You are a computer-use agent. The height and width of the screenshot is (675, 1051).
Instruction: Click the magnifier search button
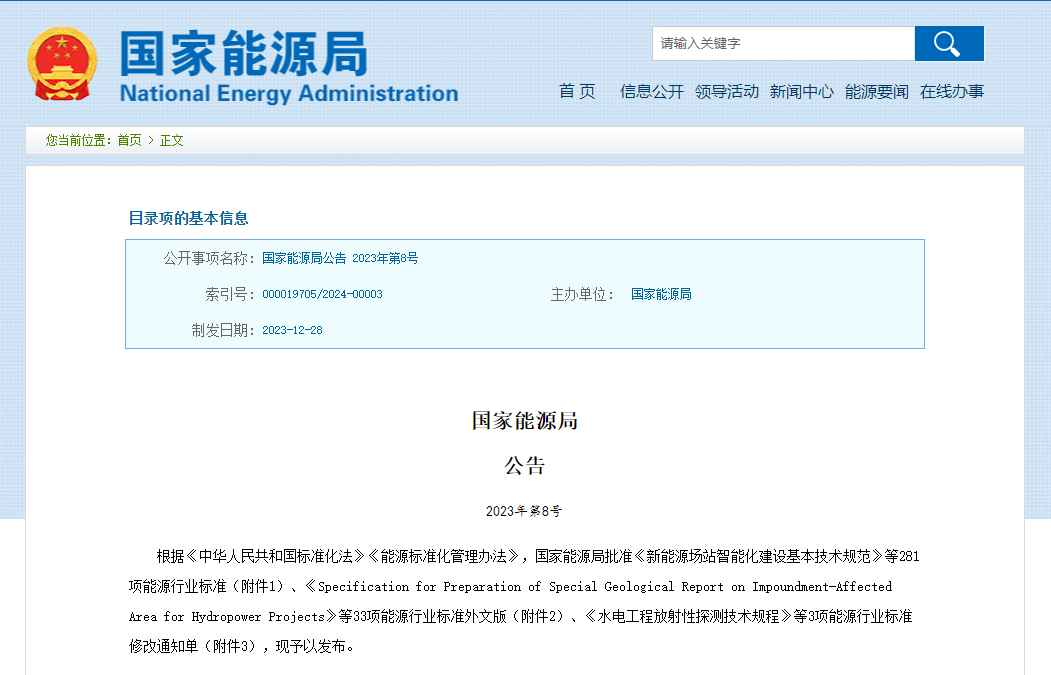[x=948, y=44]
